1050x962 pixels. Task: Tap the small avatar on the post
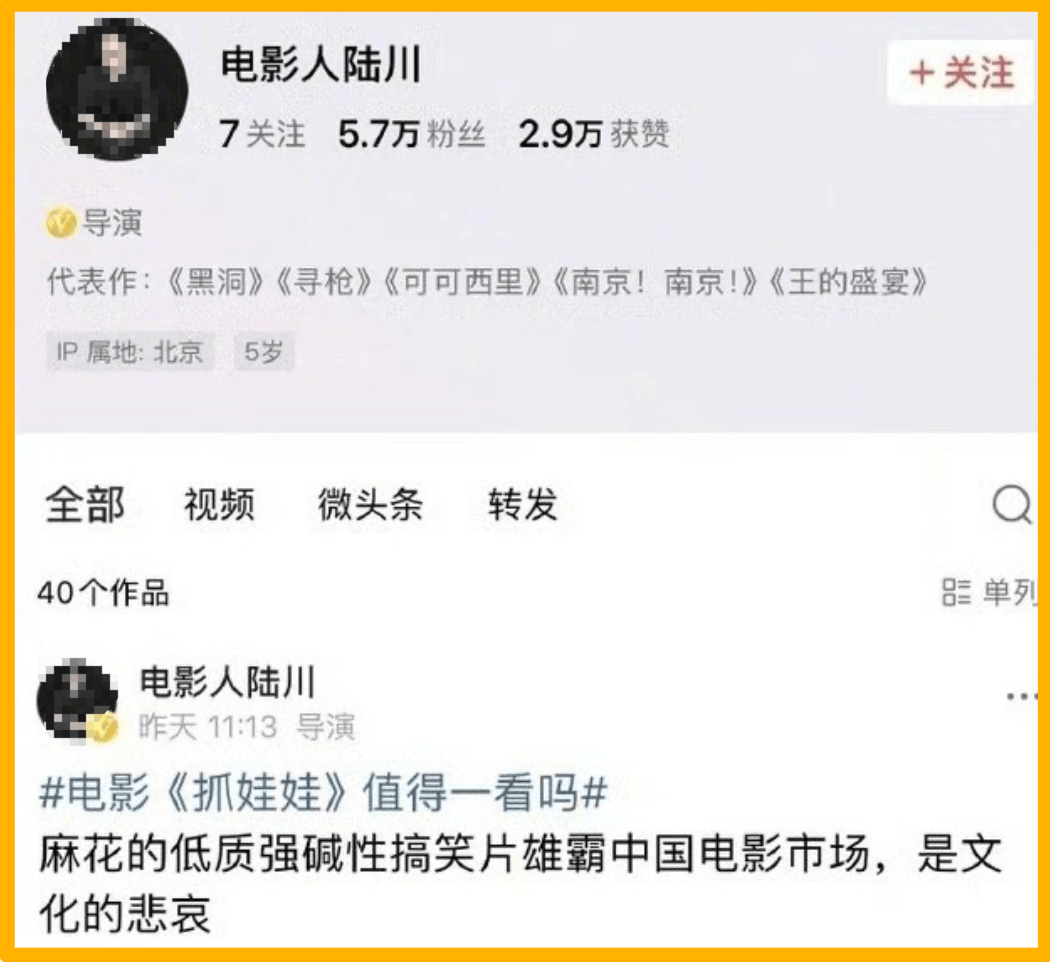point(77,700)
